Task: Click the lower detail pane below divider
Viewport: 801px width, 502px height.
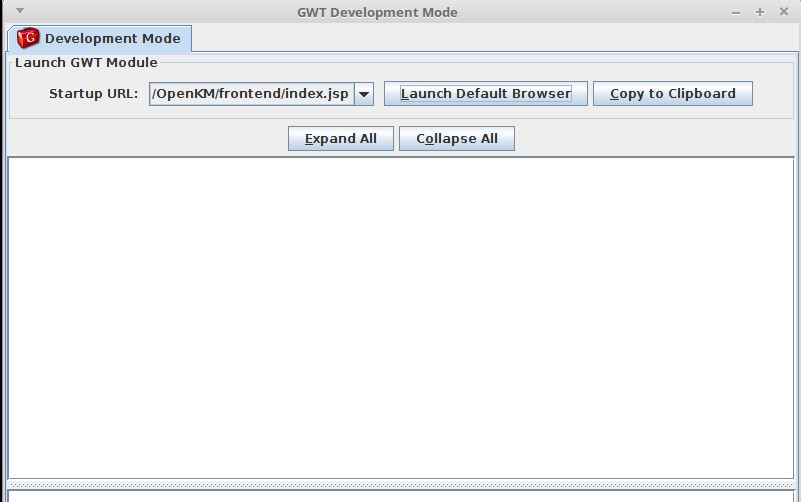Action: coord(400,496)
